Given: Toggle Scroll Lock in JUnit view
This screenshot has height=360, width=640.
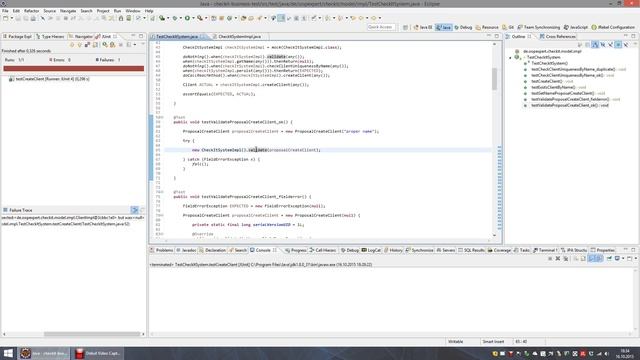Looking at the screenshot, I should coord(95,44).
